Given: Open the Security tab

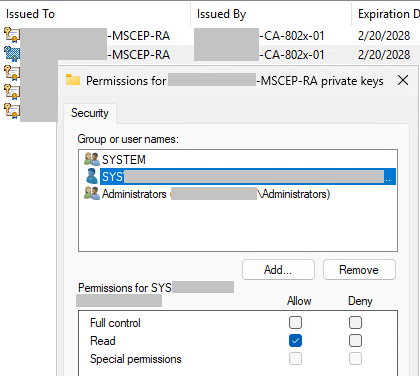Looking at the screenshot, I should (90, 113).
